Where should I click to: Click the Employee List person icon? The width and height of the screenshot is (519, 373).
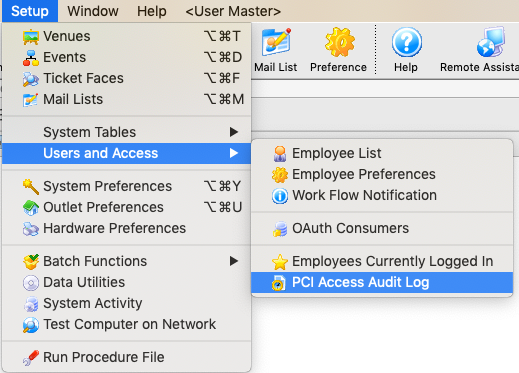pos(280,154)
